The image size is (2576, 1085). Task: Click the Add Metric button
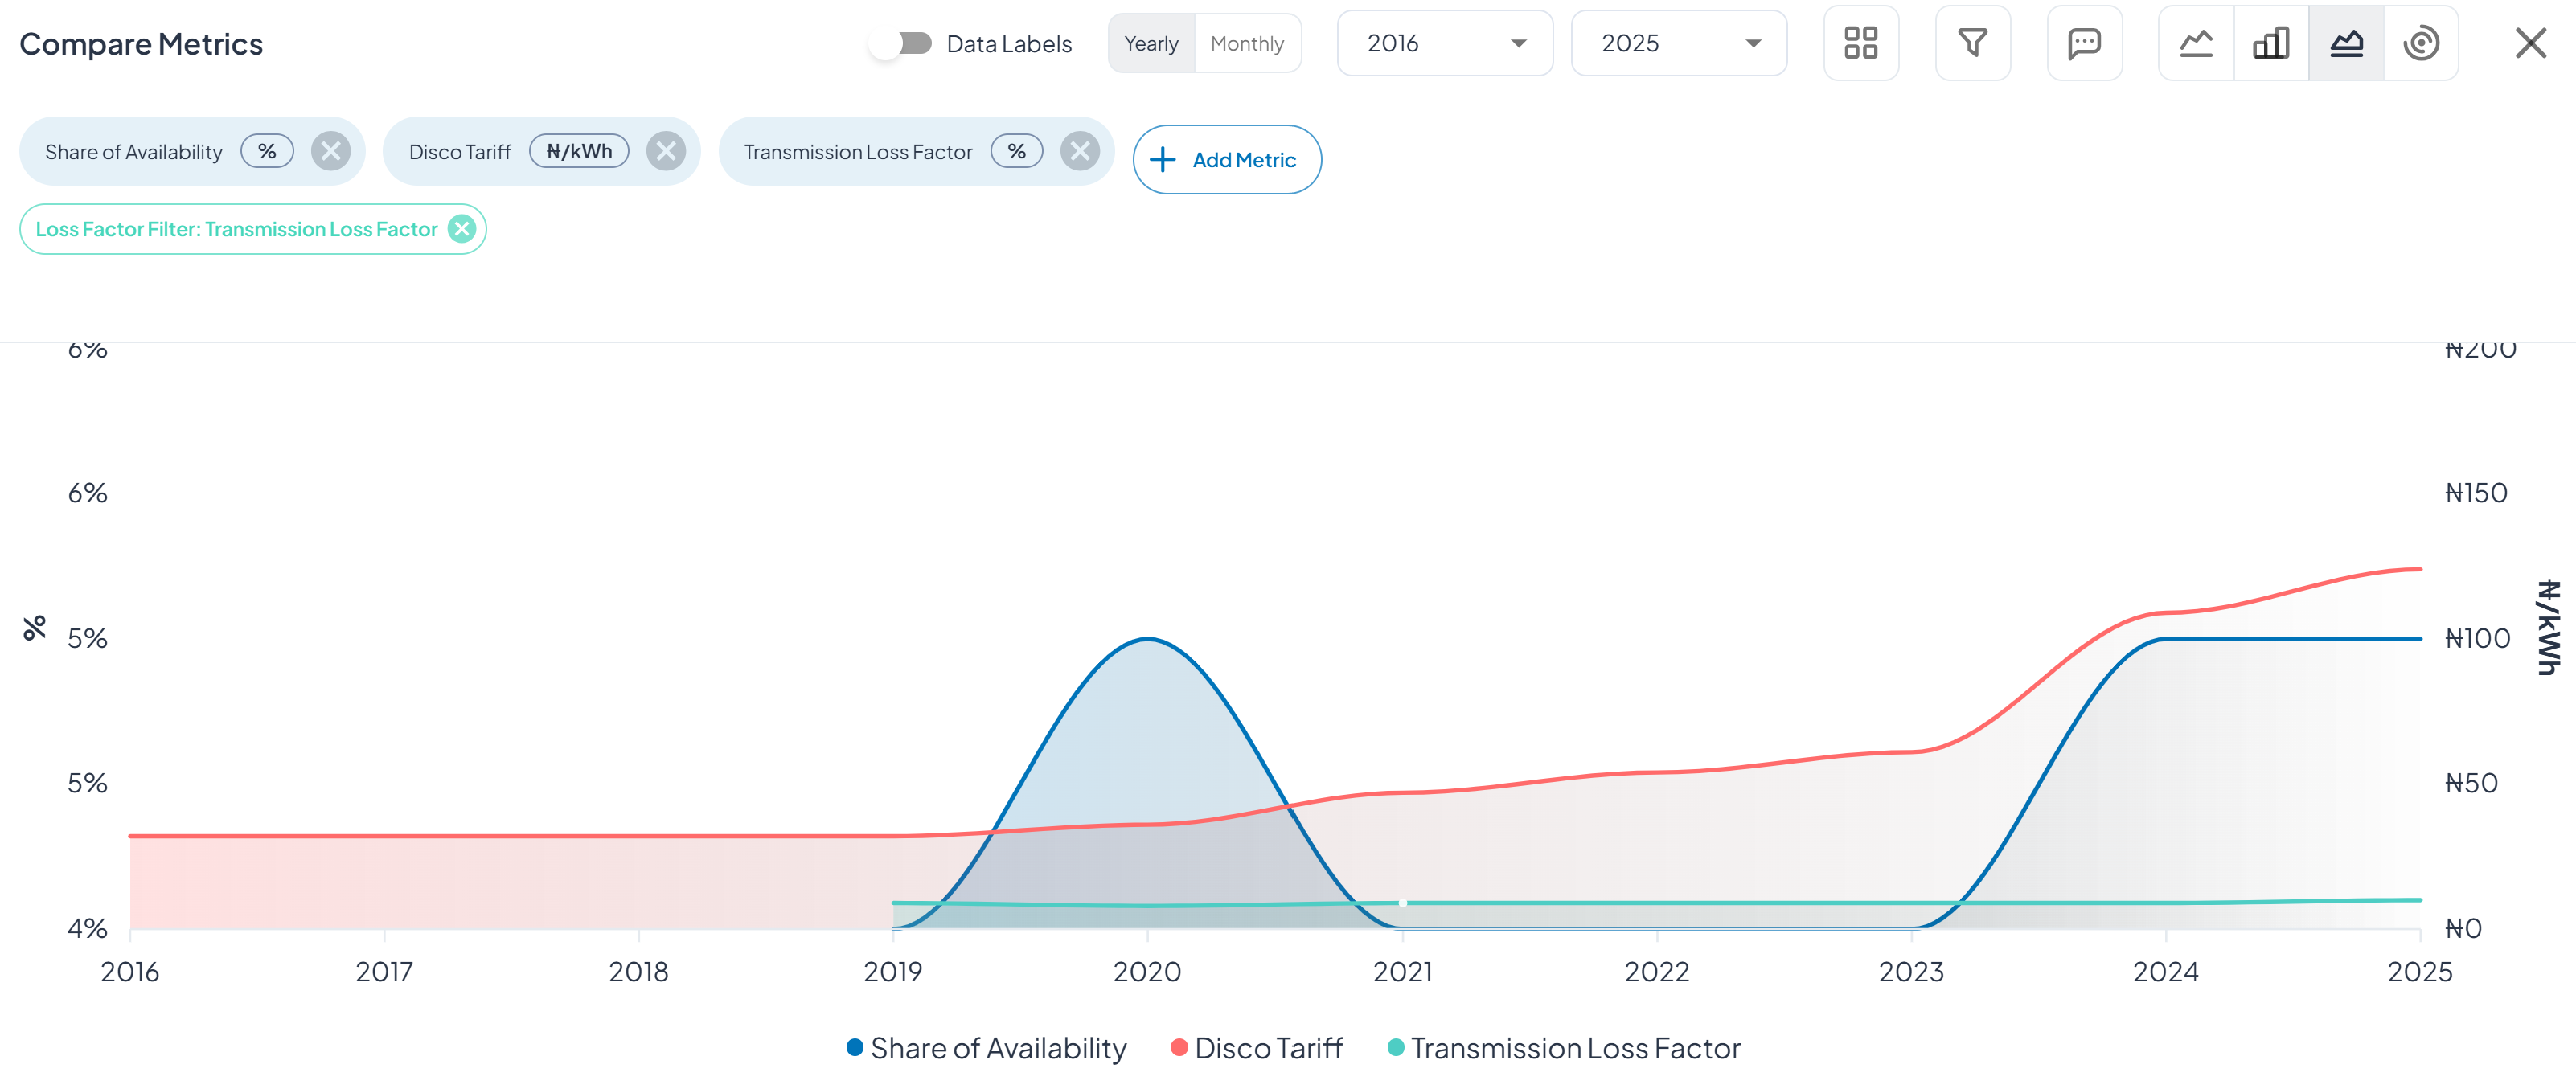point(1227,159)
